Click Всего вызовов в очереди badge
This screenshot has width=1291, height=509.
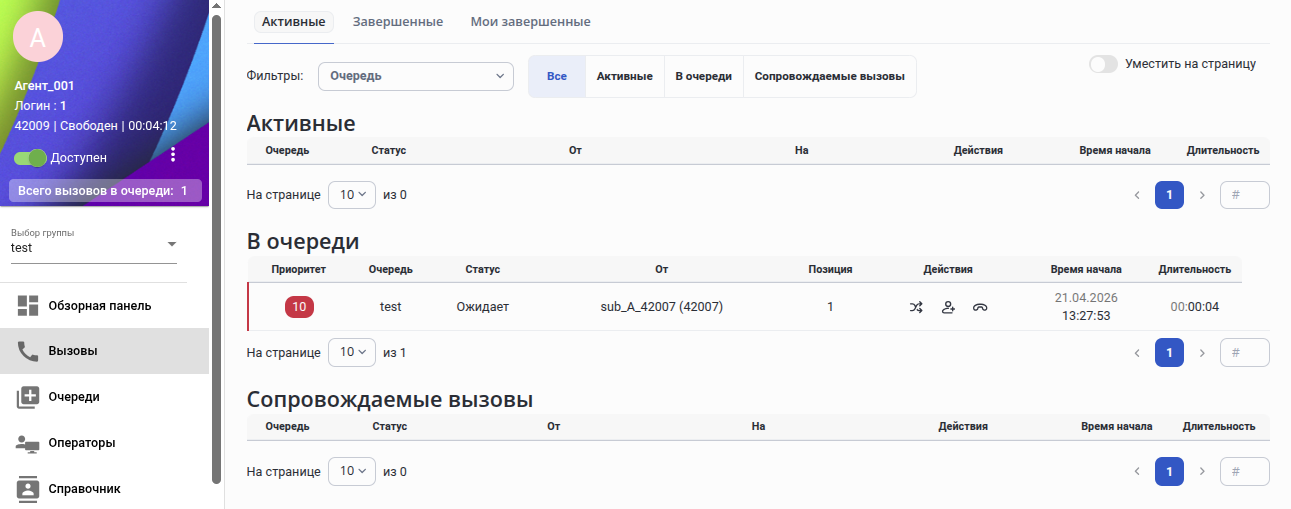pos(105,190)
